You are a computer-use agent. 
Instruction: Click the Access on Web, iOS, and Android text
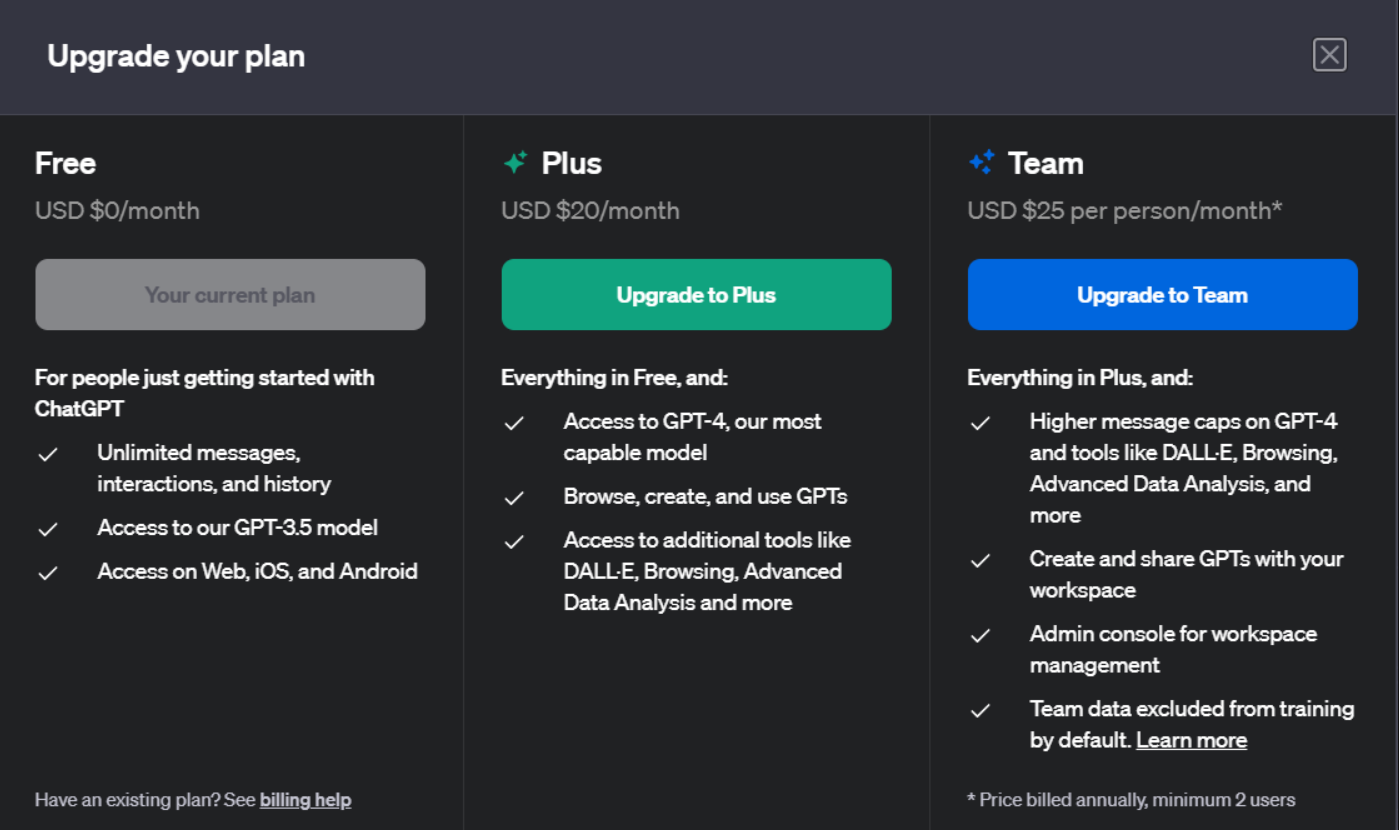pos(258,571)
